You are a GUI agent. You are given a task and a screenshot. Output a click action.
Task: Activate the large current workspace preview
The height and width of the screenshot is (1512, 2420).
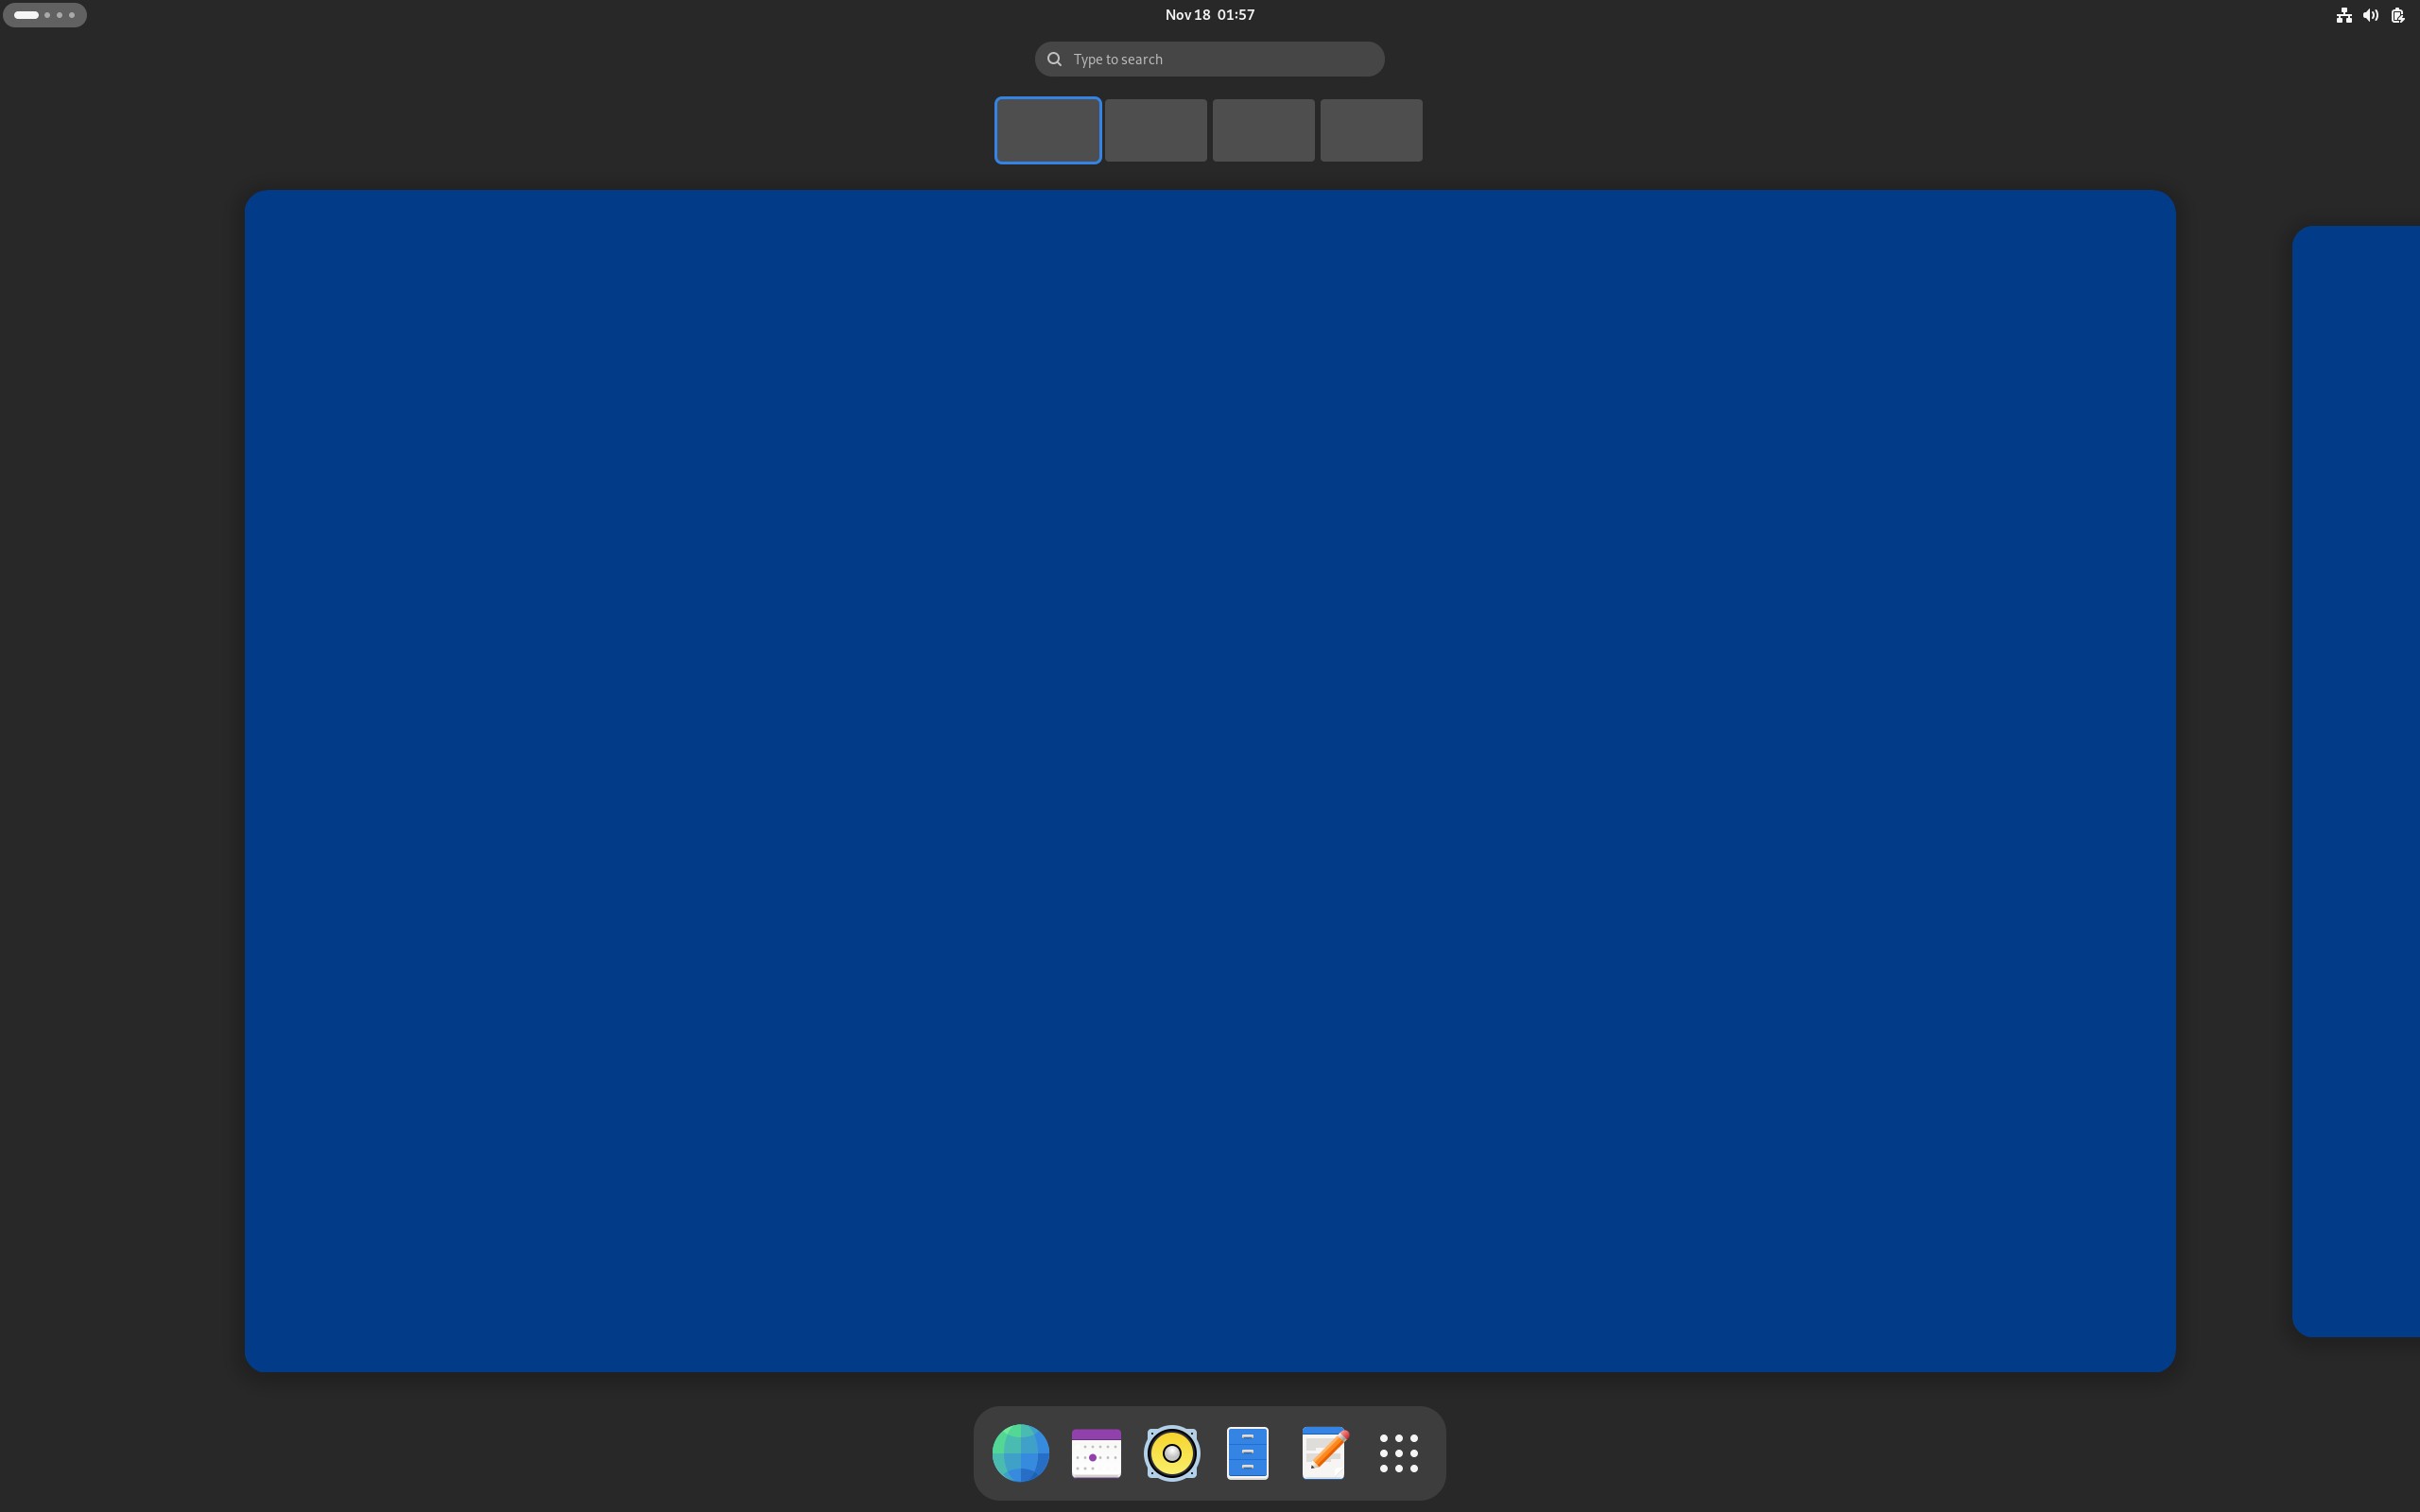1210,781
